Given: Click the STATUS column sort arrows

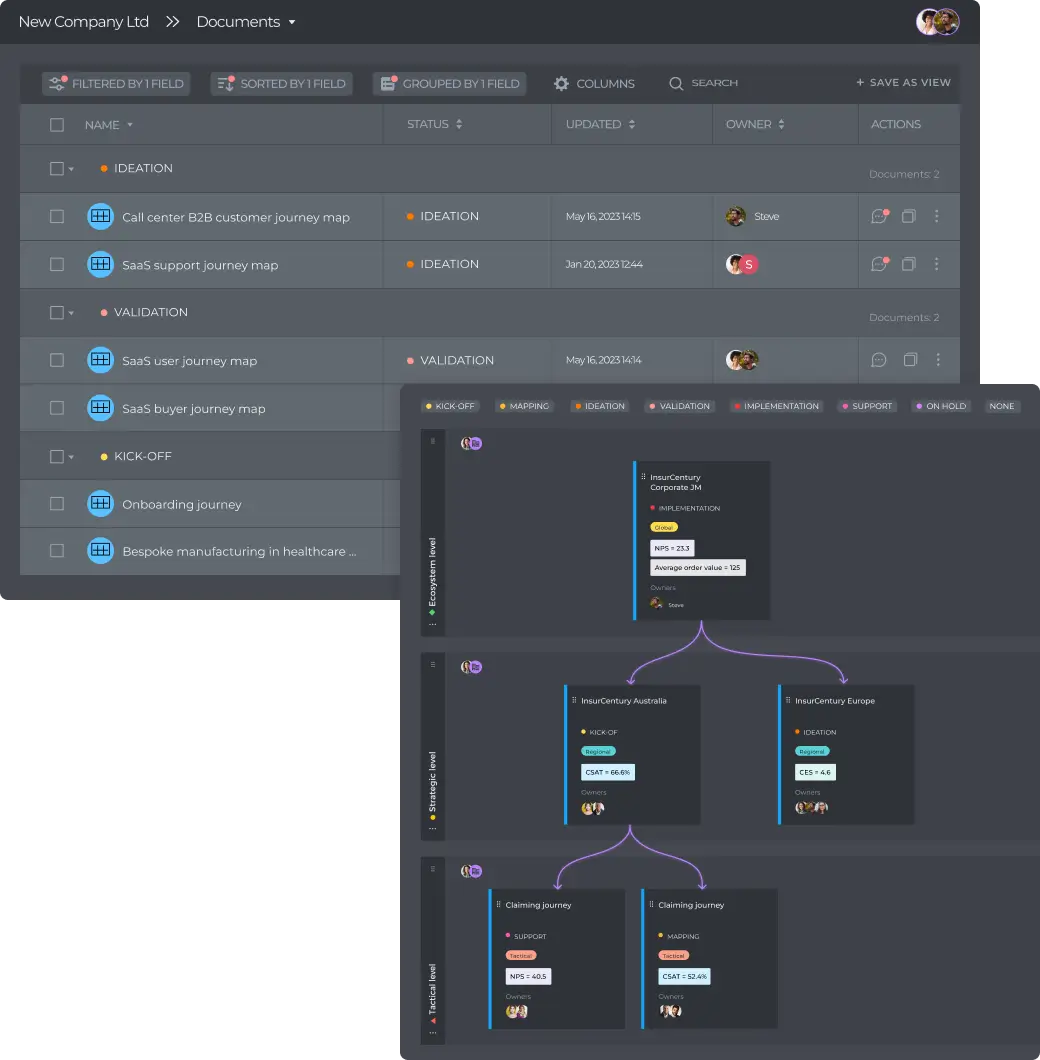Looking at the screenshot, I should 459,124.
